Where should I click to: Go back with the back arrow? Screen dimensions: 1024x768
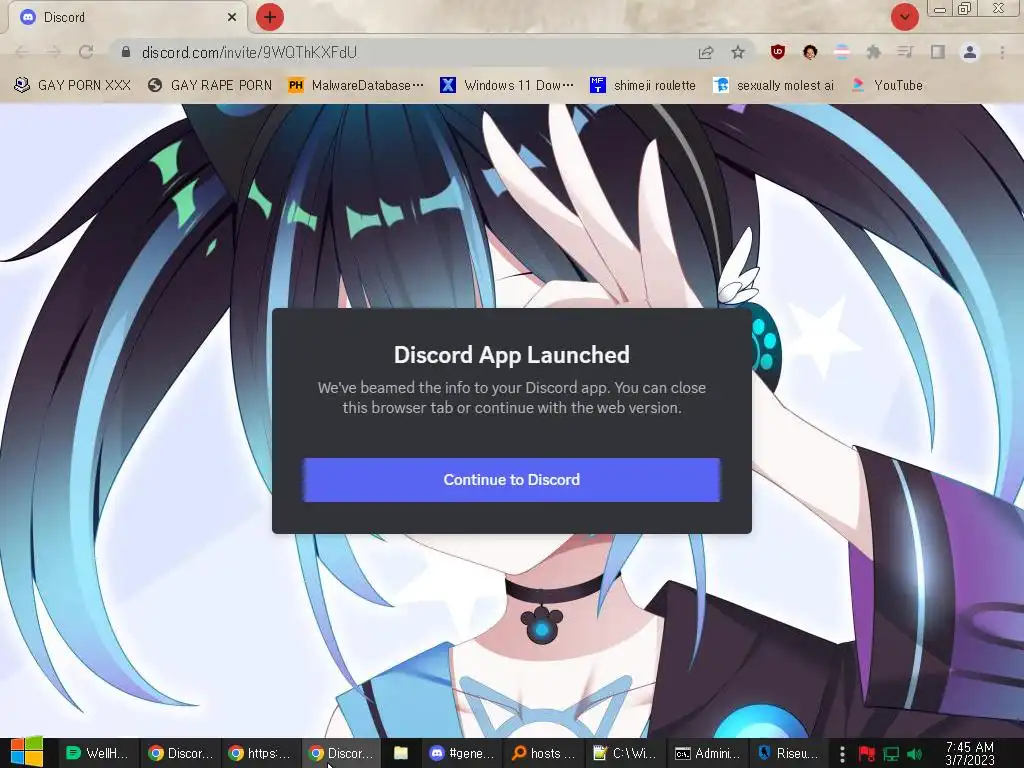tap(22, 52)
